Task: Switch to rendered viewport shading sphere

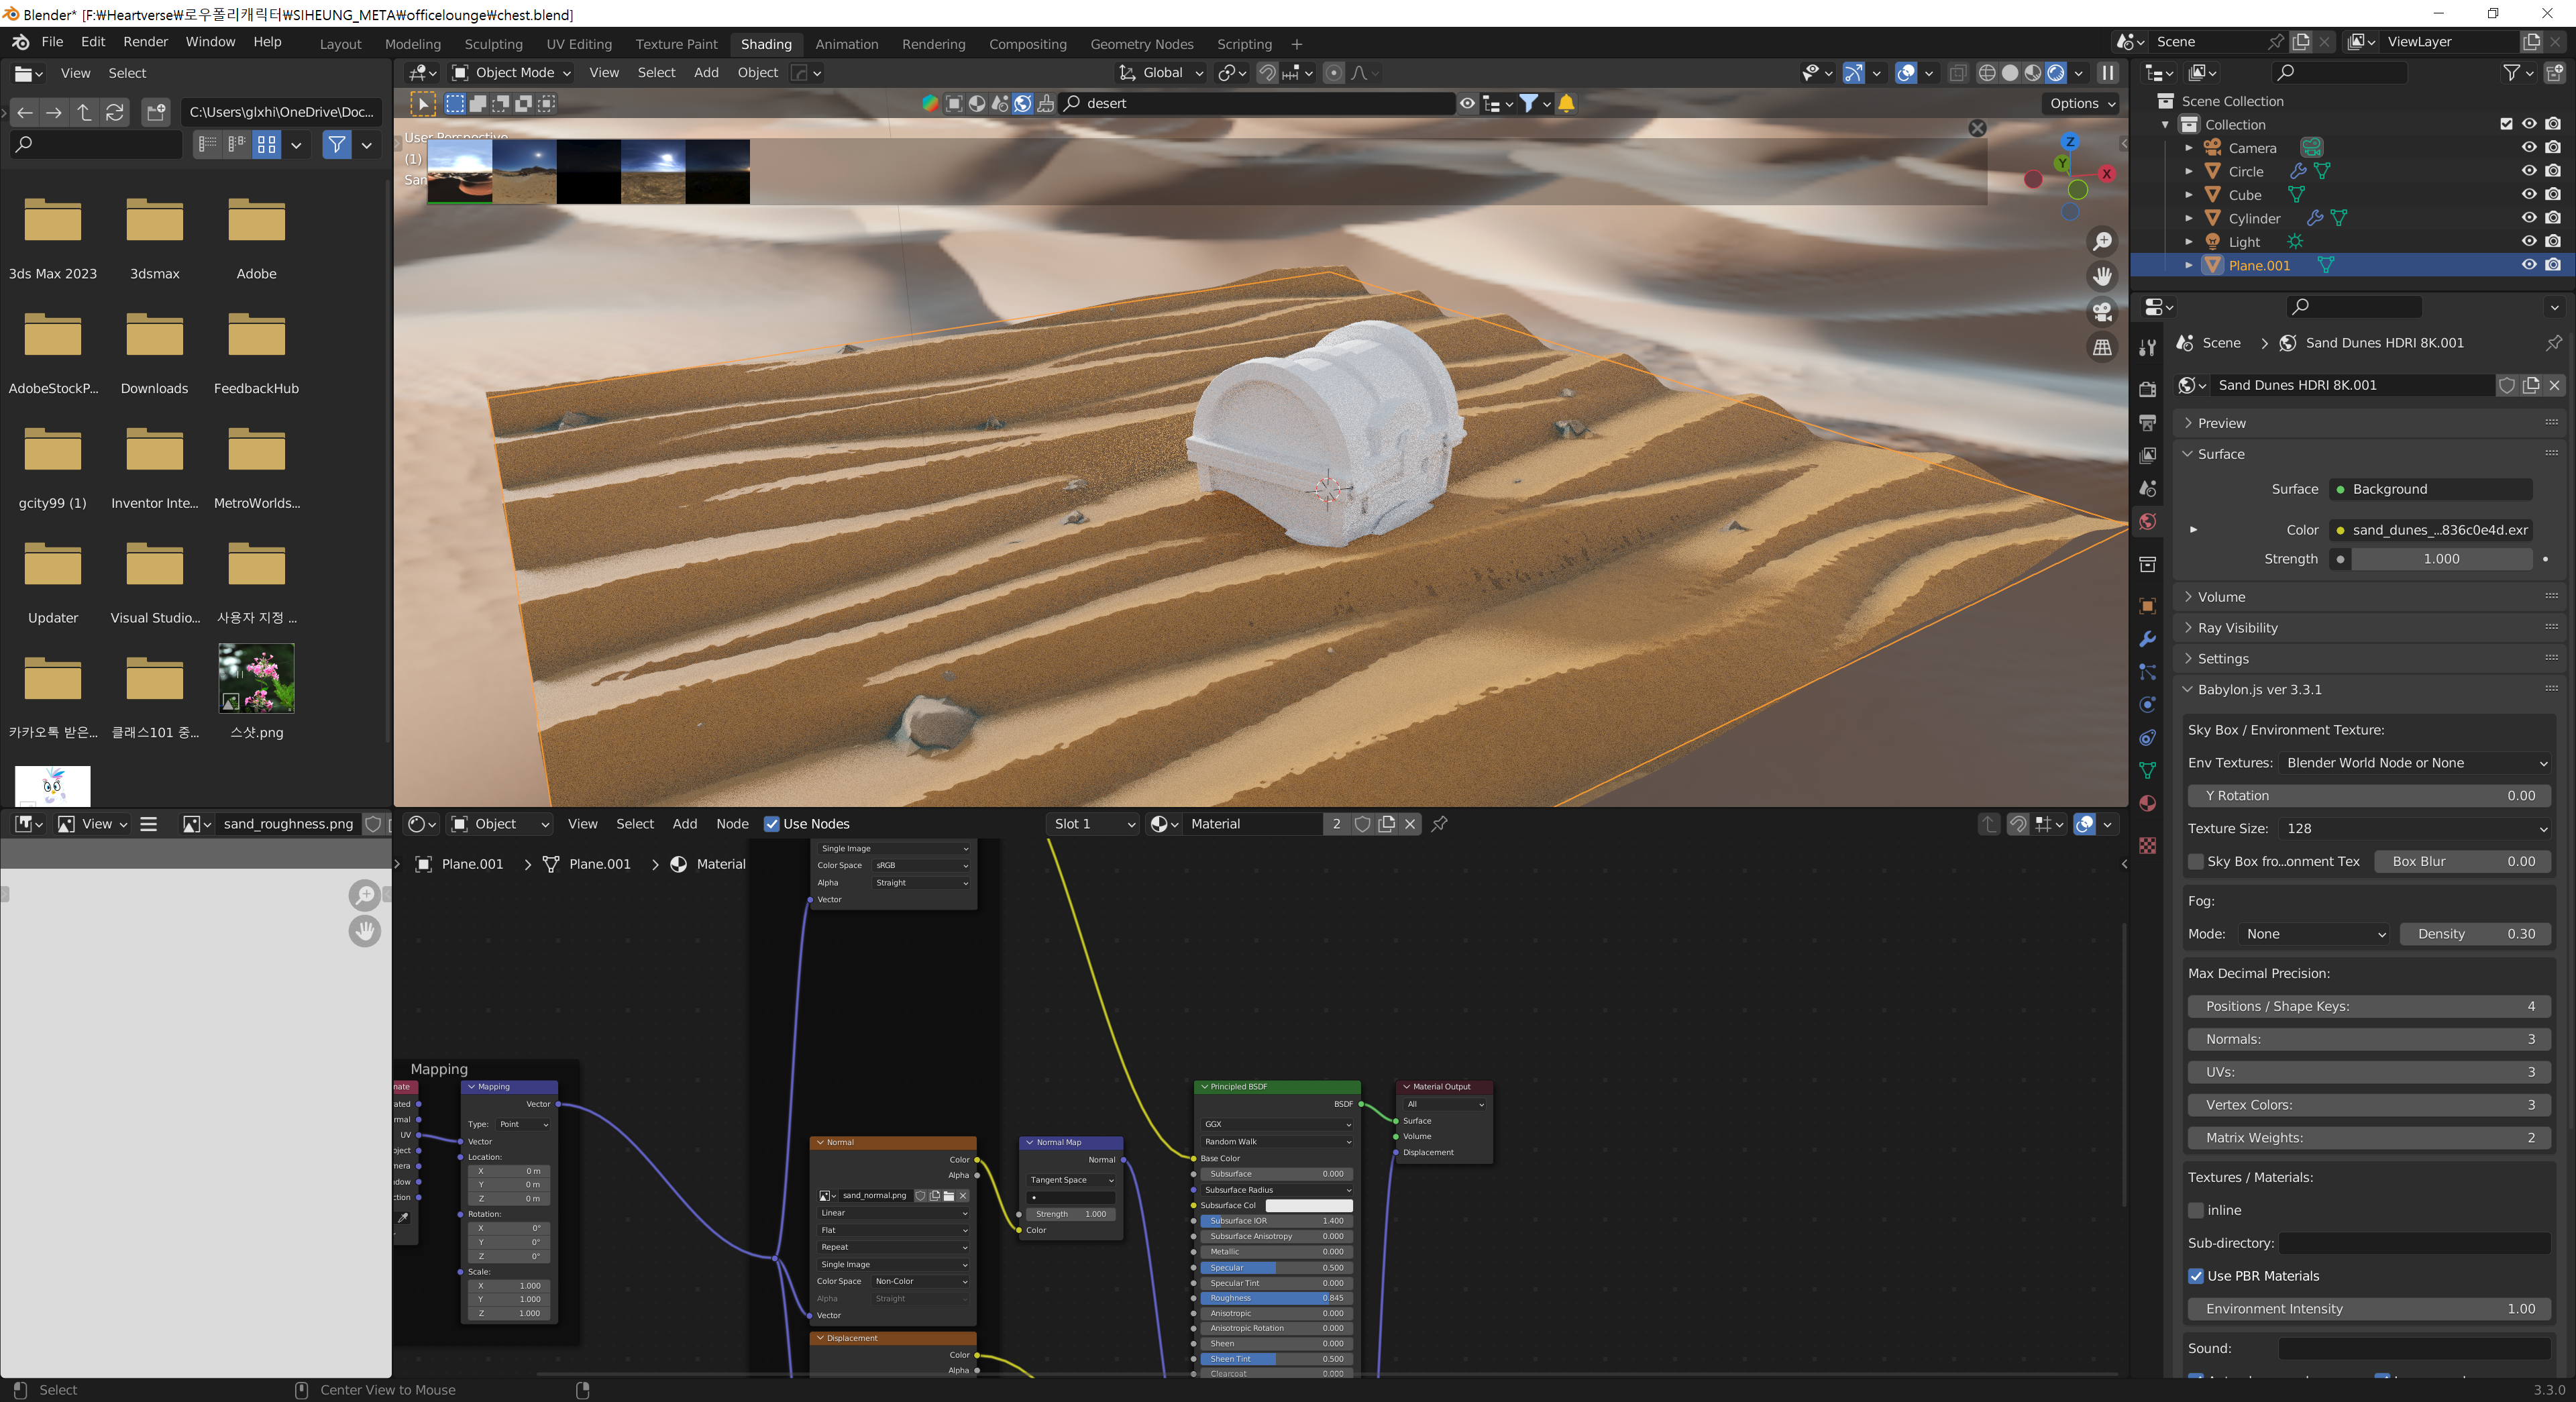Action: pyautogui.click(x=2056, y=73)
